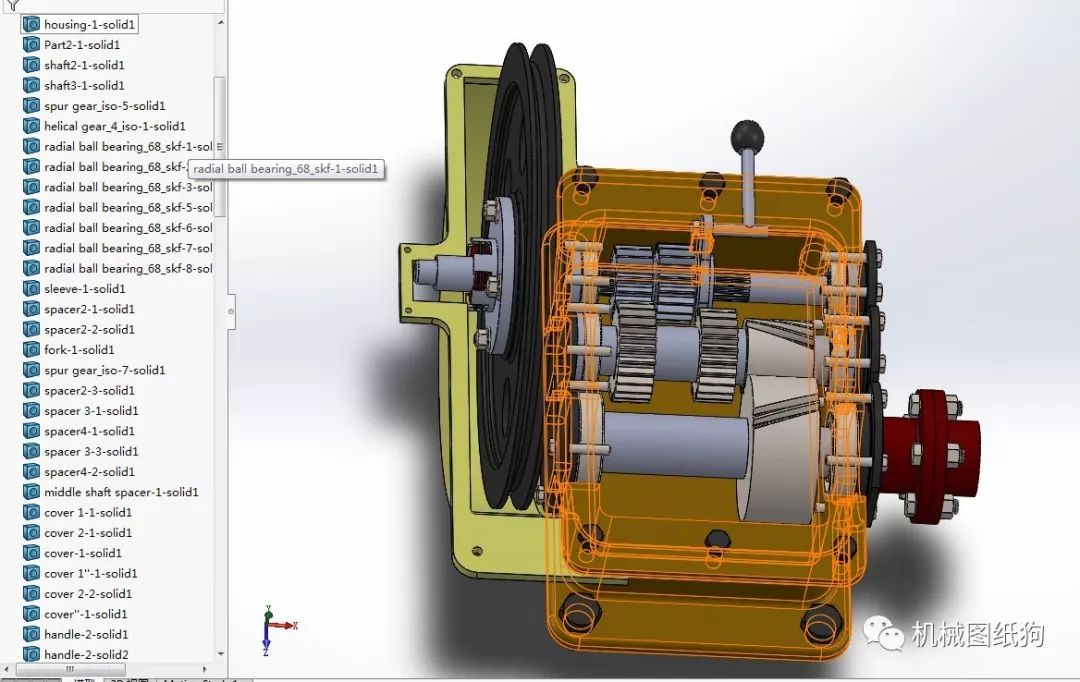Select cover 1-1-solid1 body
This screenshot has height=682, width=1080.
point(88,513)
